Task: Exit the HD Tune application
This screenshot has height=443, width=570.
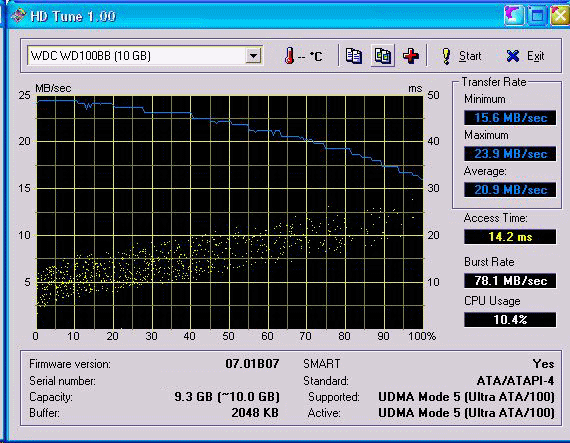Action: click(525, 56)
